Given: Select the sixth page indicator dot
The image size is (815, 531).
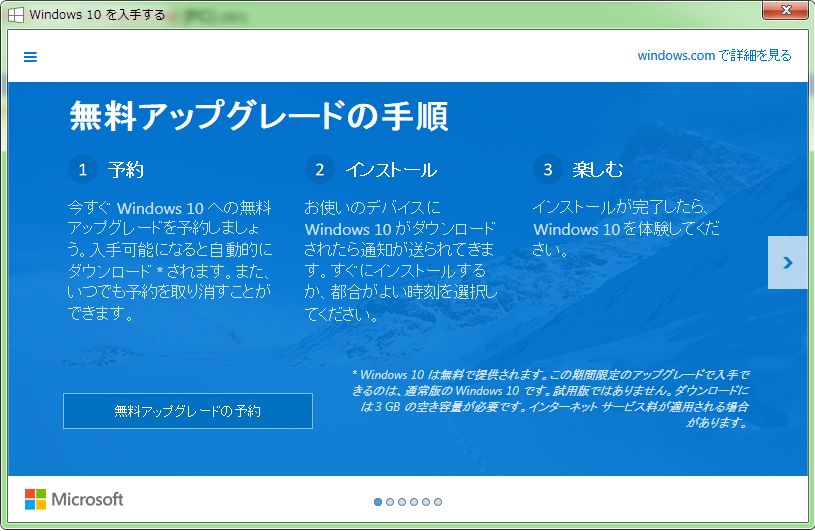Looking at the screenshot, I should pyautogui.click(x=438, y=502).
